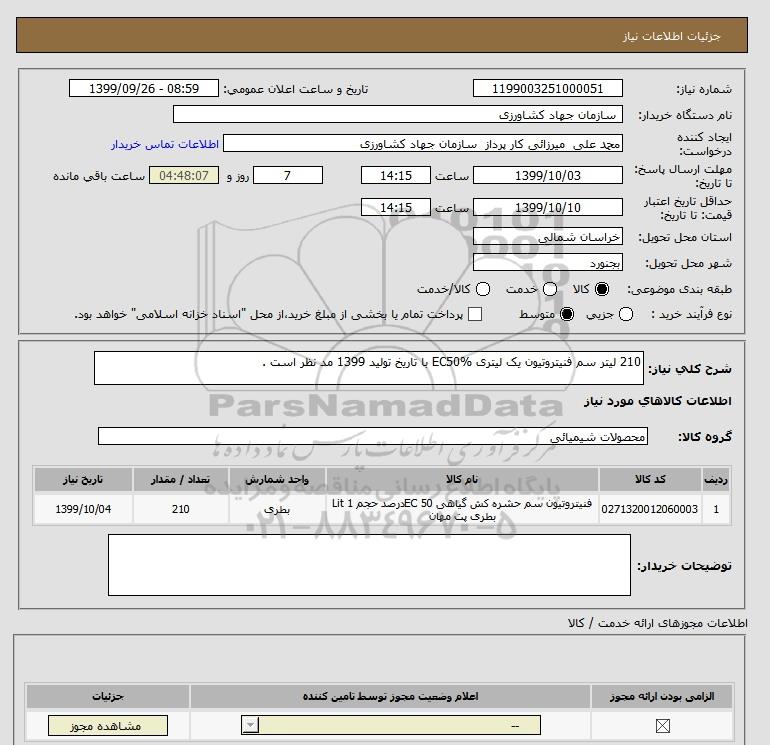Viewport: 770px width, 745px height.
Task: Toggle the Islamic treasury bonds payment checkbox
Action: point(475,314)
